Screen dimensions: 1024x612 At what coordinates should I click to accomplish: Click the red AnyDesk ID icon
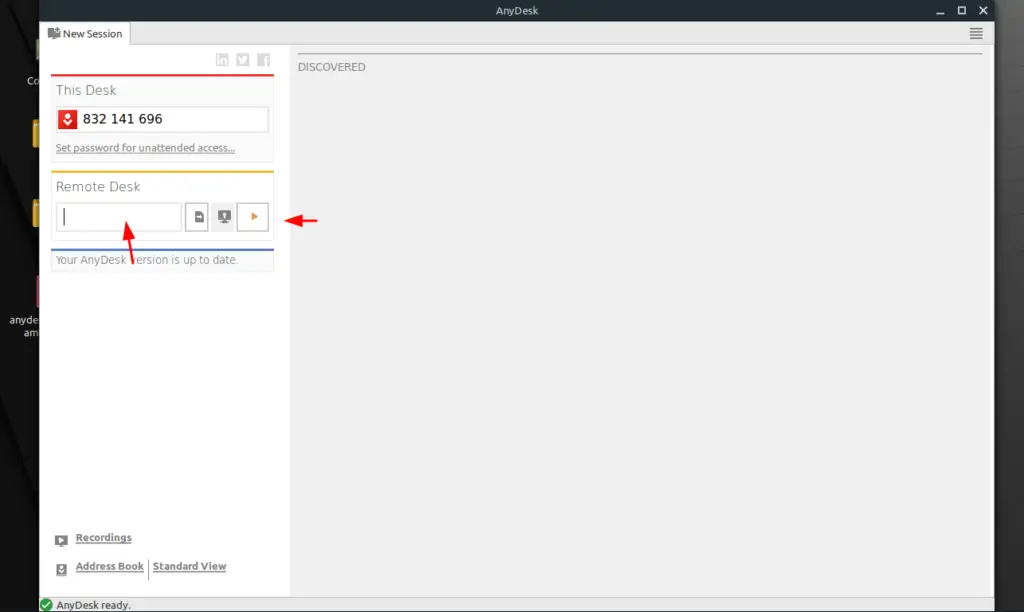67,119
